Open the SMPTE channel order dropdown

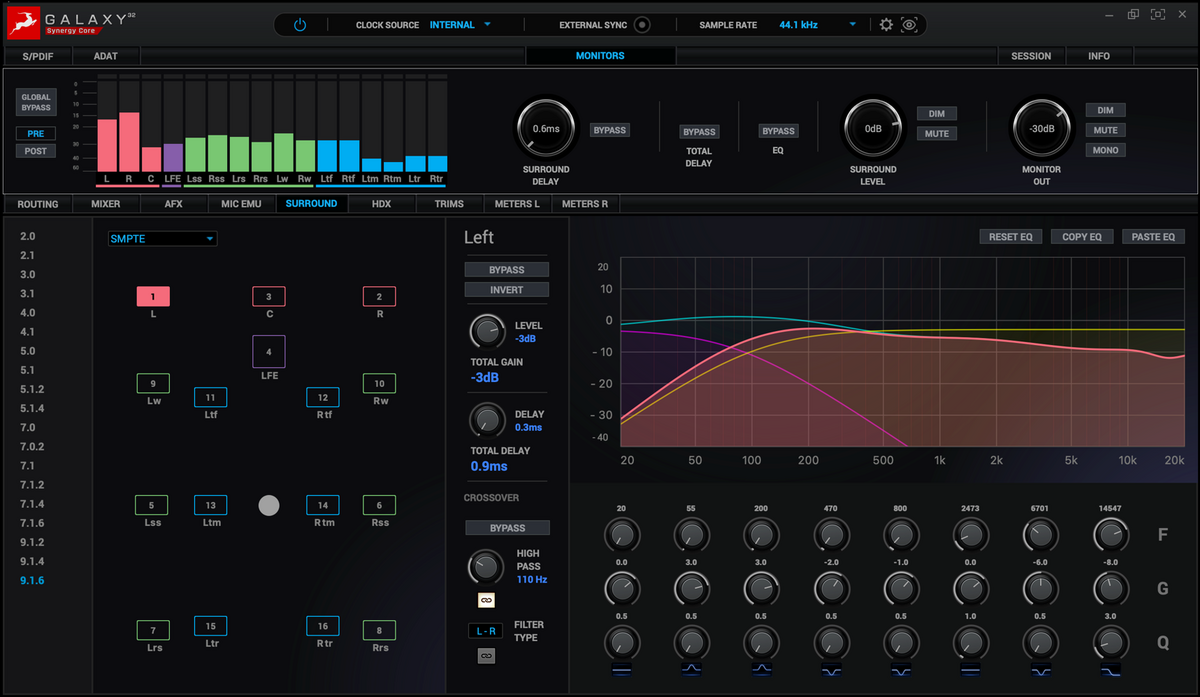coord(163,239)
